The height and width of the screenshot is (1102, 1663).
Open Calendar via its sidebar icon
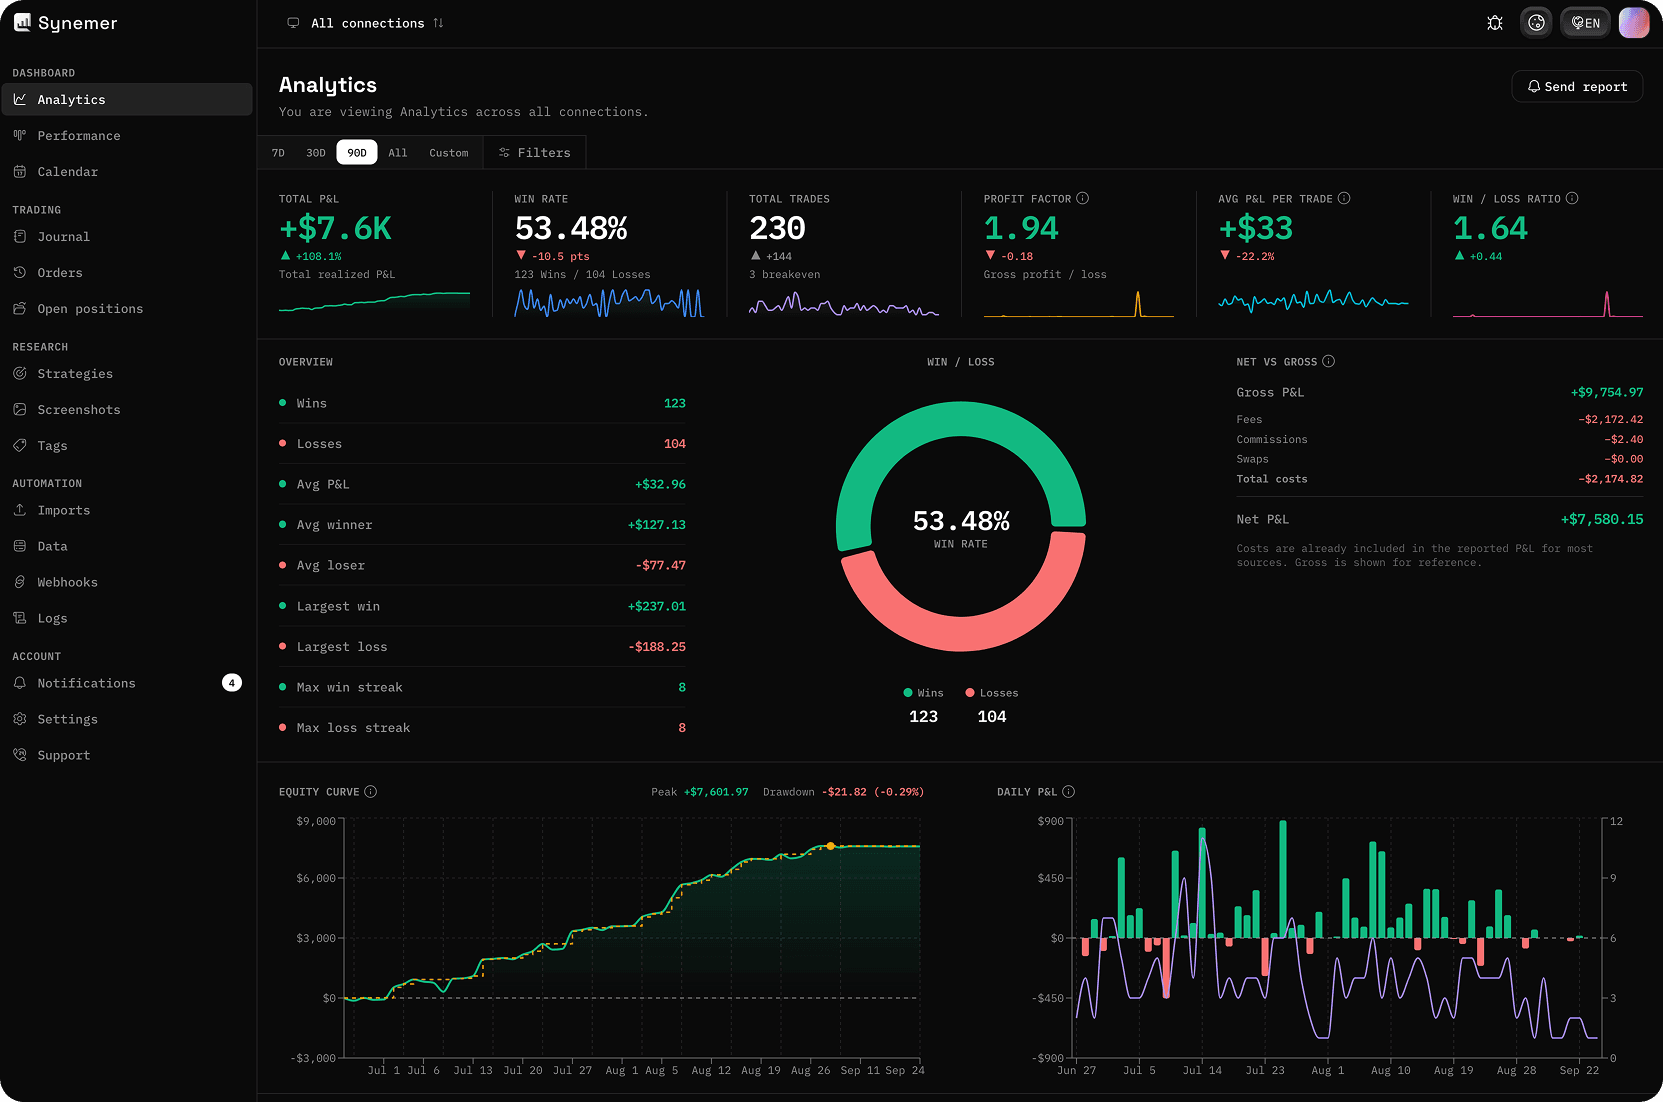pyautogui.click(x=20, y=171)
